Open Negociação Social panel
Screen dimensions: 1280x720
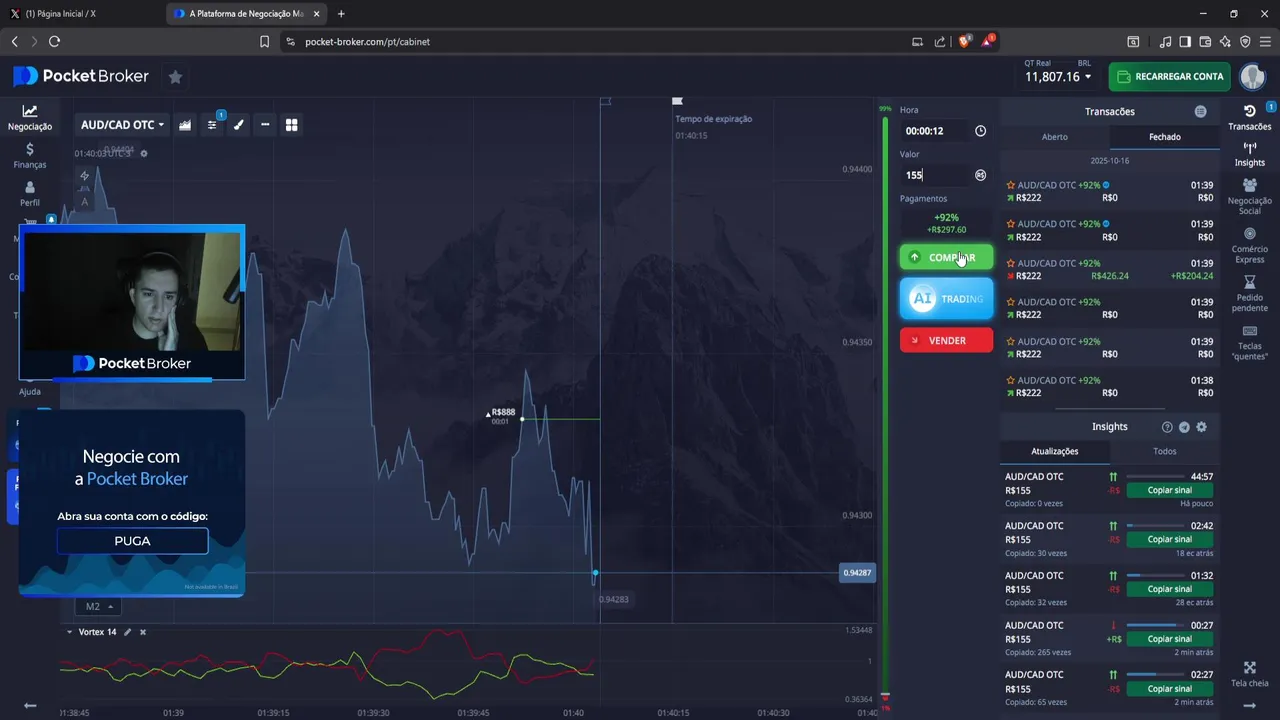coord(1249,197)
